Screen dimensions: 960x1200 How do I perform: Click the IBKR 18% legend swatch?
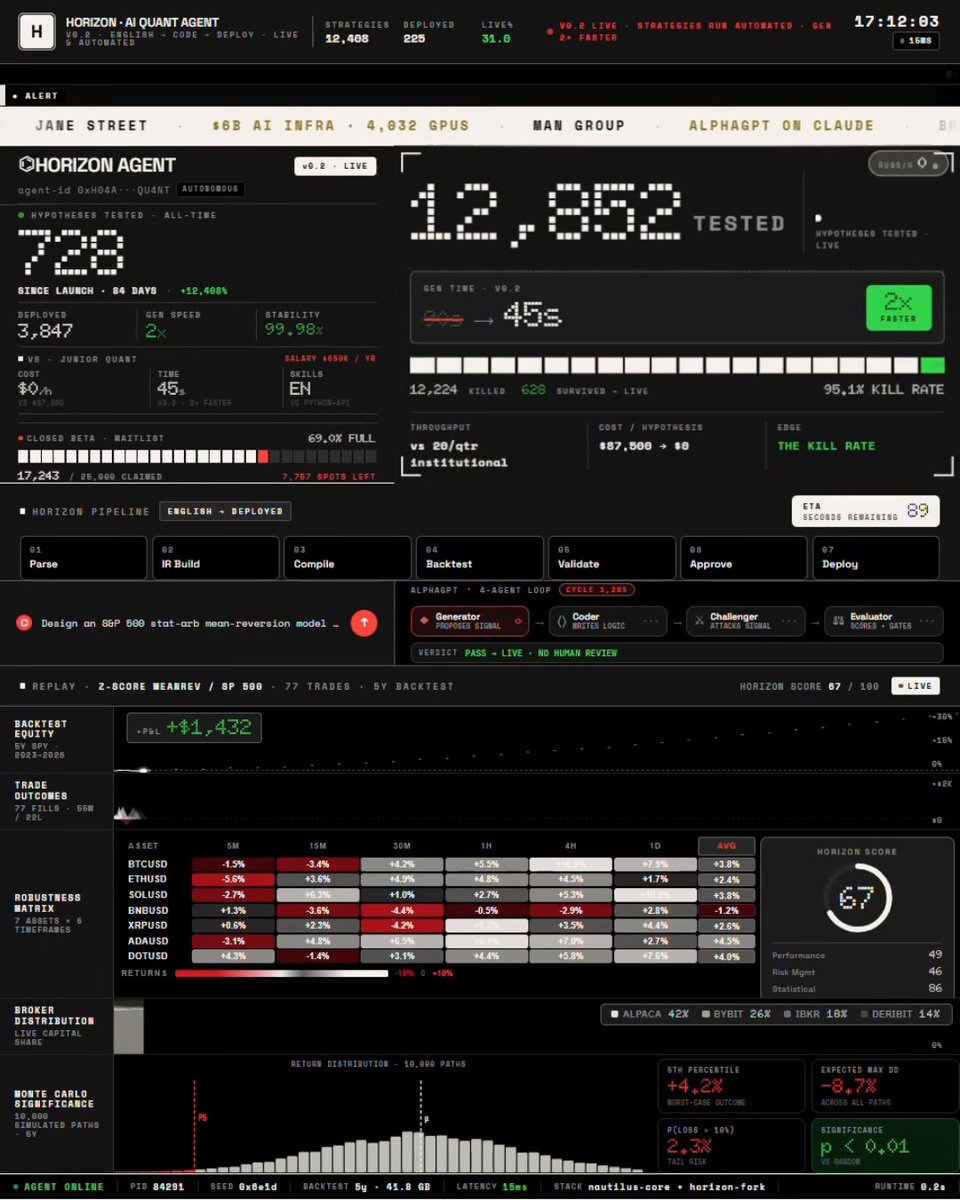click(788, 1014)
